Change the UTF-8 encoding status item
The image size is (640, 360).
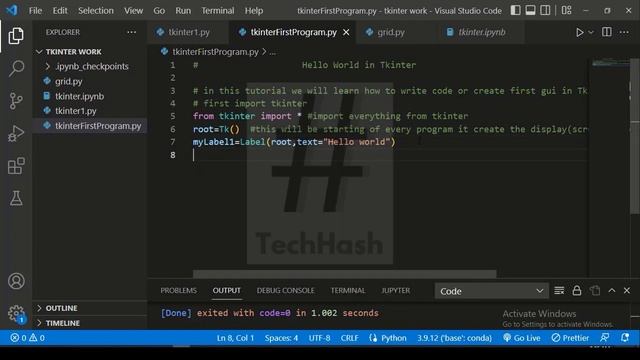(319, 338)
